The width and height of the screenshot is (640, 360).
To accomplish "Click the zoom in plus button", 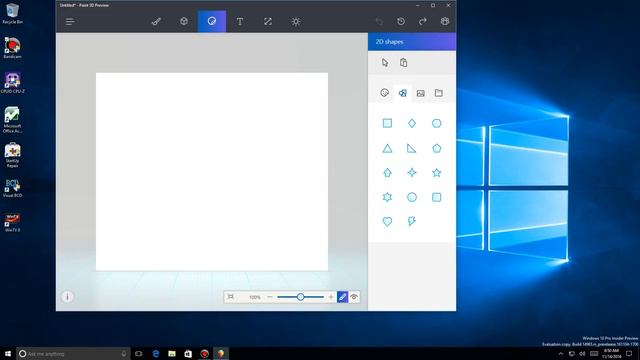I will tap(331, 297).
